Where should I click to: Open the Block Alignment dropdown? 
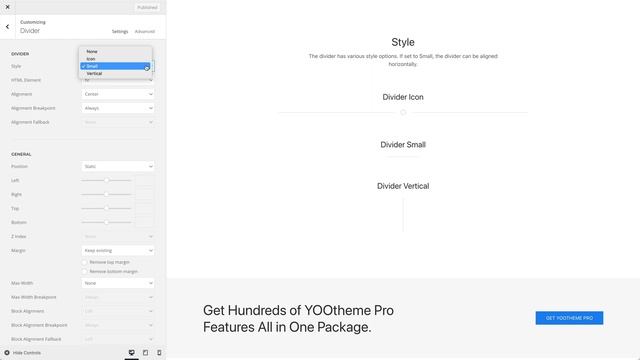(x=118, y=311)
